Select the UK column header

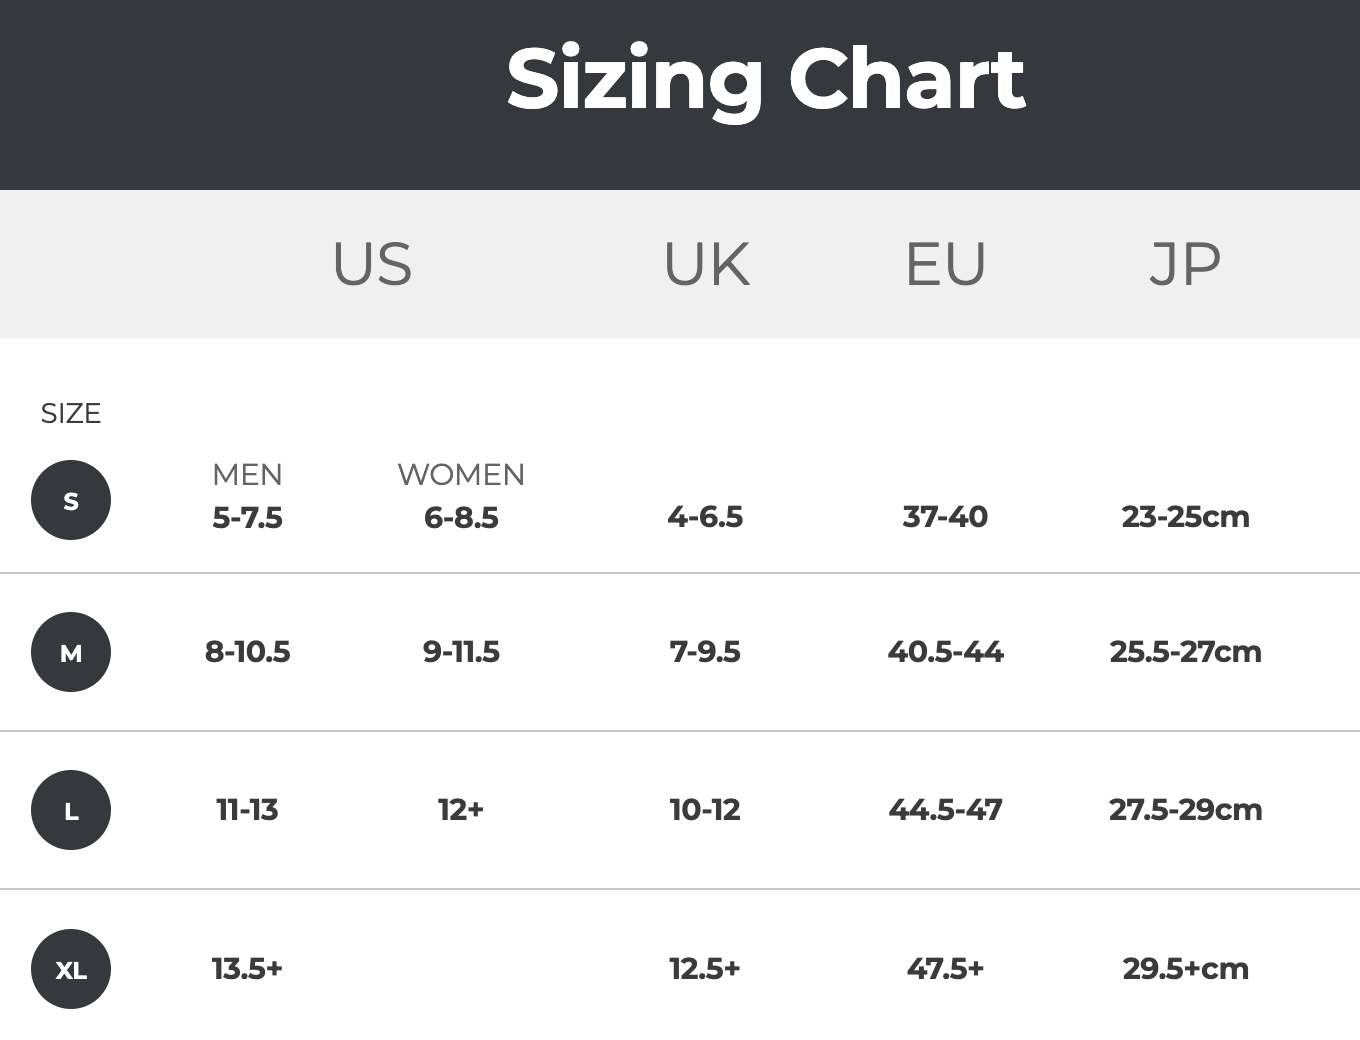(x=706, y=264)
